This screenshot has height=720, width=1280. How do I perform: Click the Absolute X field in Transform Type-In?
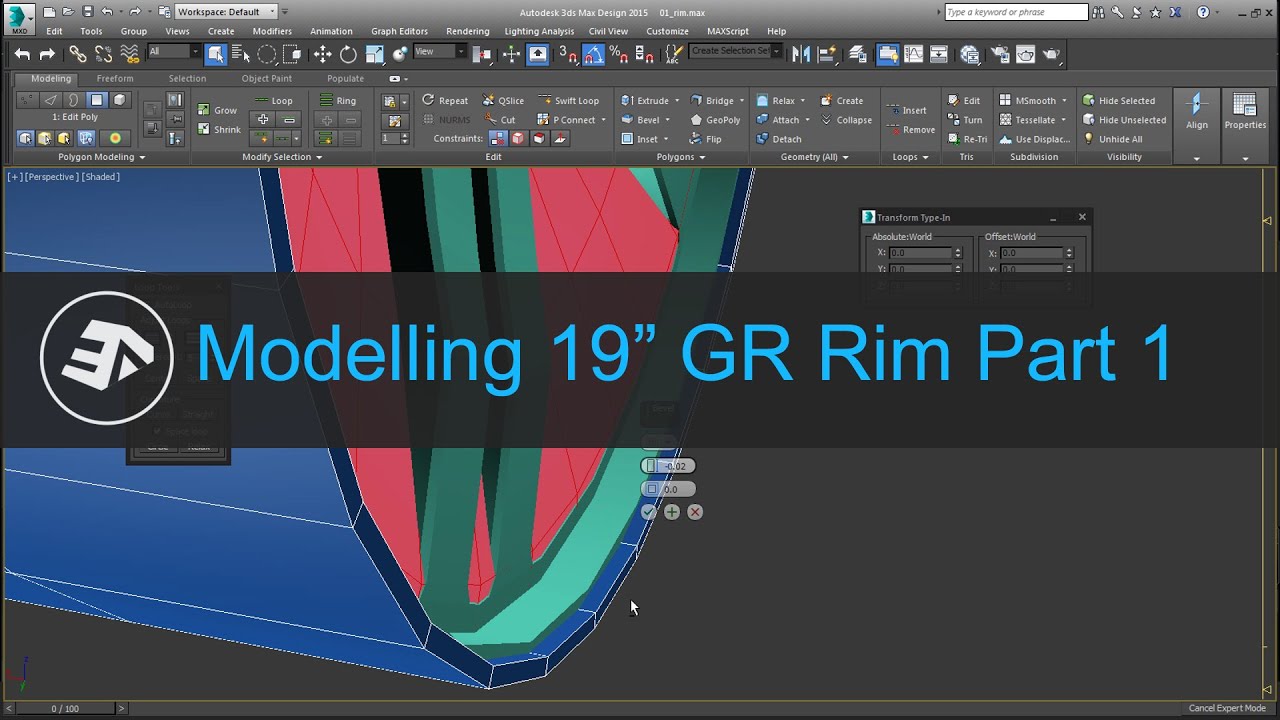click(920, 253)
